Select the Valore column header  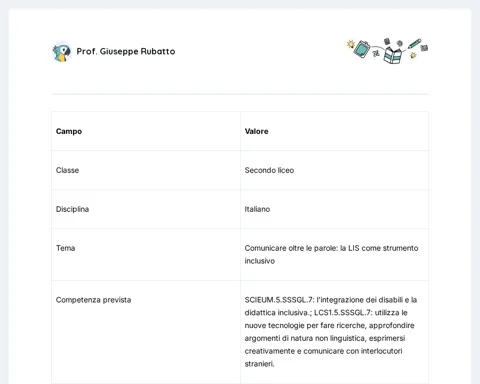click(x=256, y=131)
